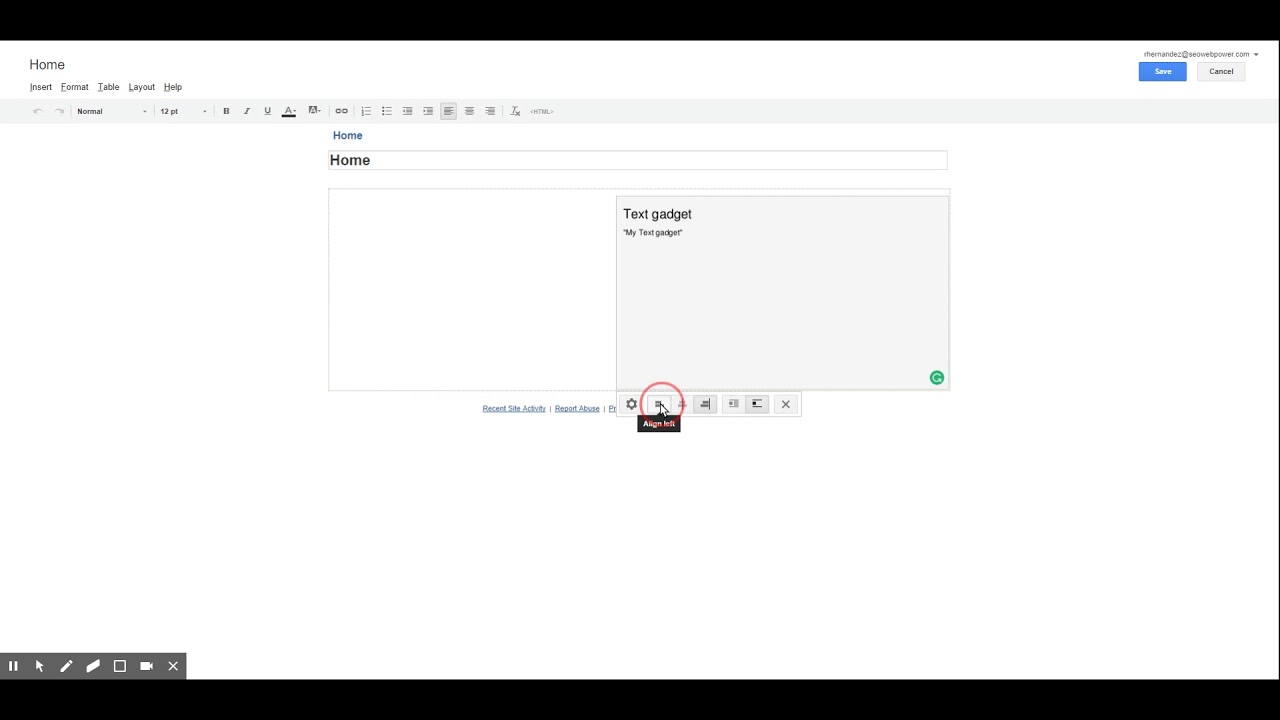The image size is (1280, 720).
Task: Increase the indent
Action: tap(428, 111)
